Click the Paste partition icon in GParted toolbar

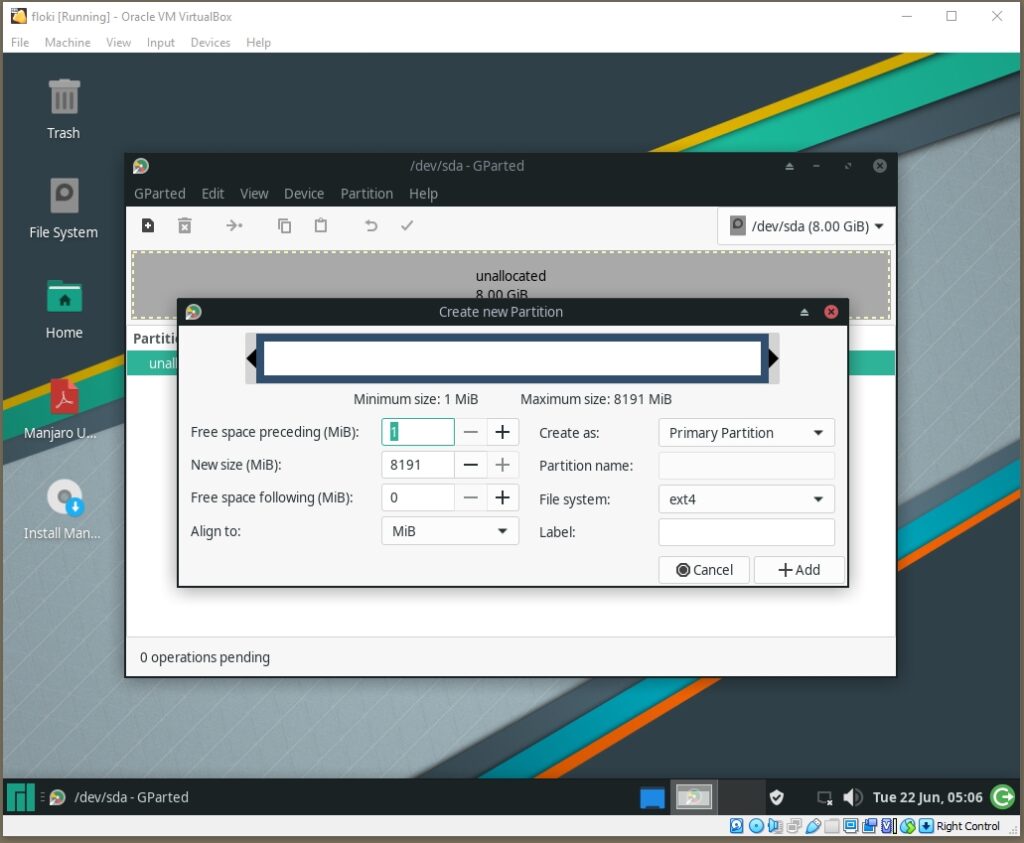point(321,225)
